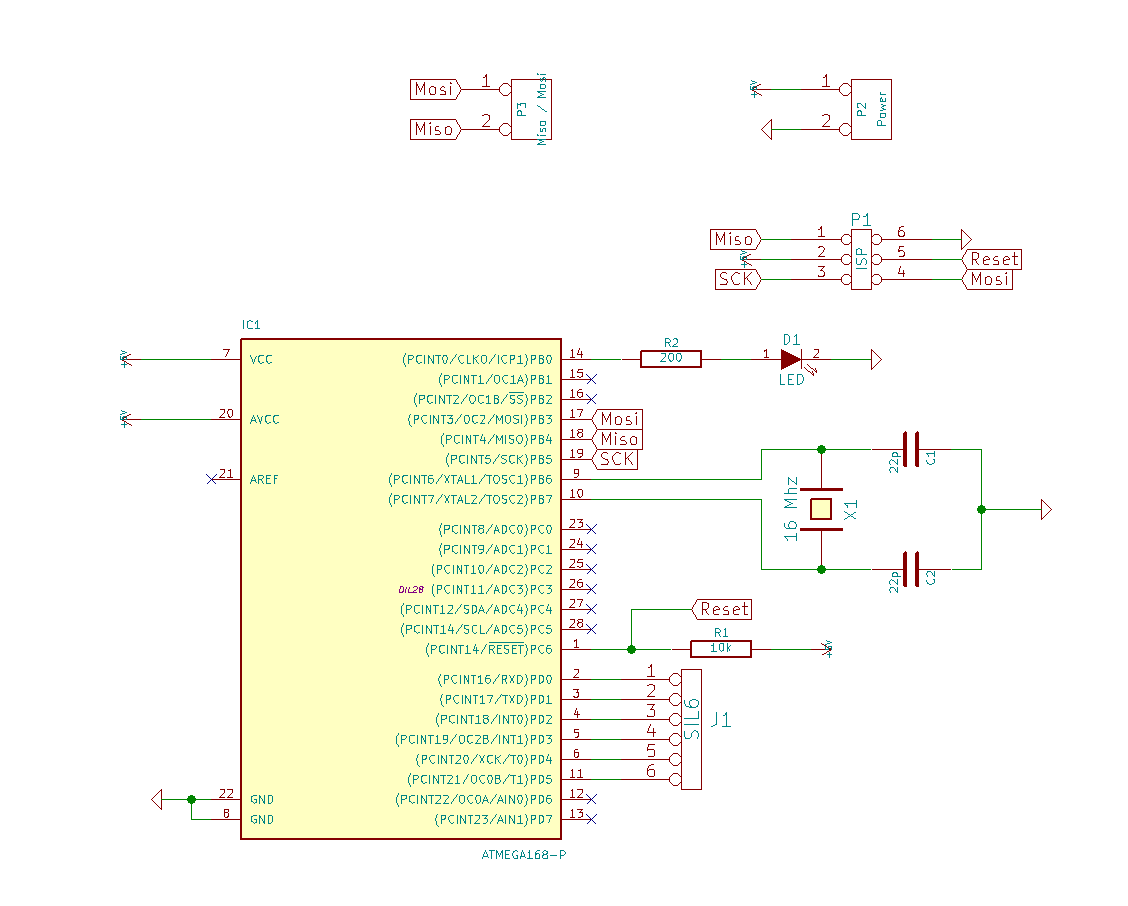The width and height of the screenshot is (1128, 906).
Task: Select the Miso label next to P3
Action: click(x=435, y=130)
